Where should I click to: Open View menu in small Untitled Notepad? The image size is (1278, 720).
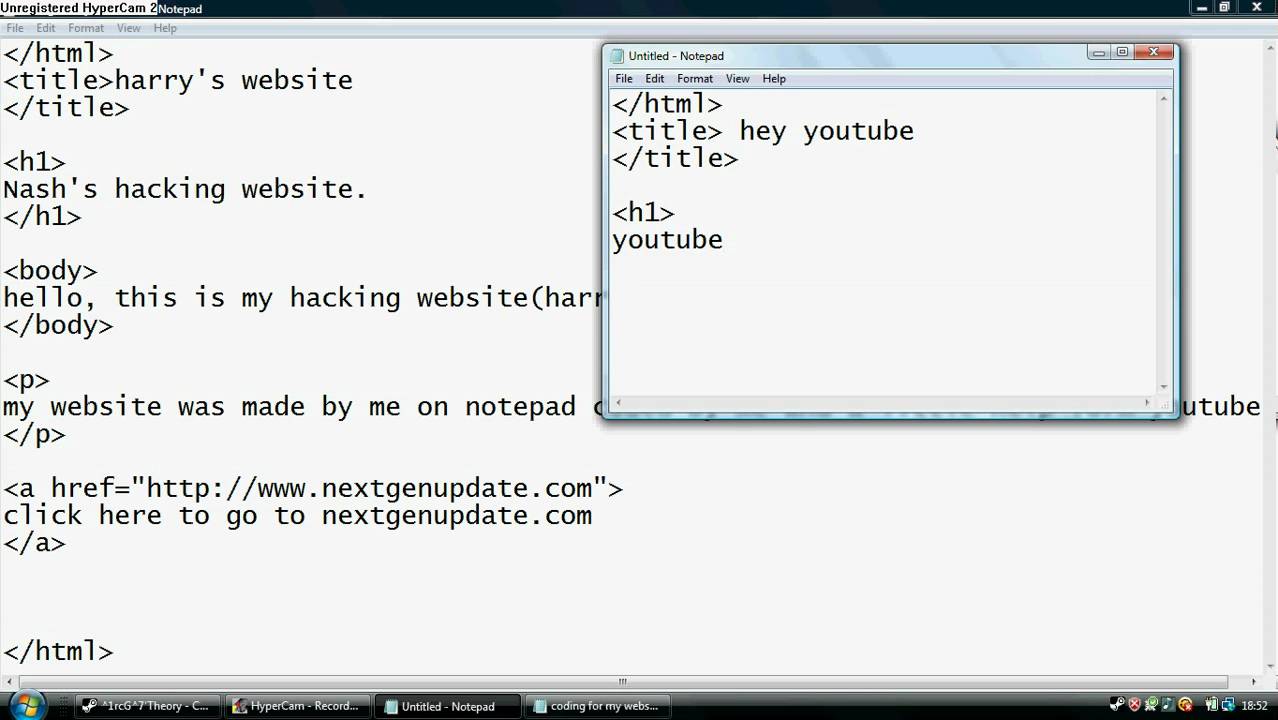tap(738, 78)
